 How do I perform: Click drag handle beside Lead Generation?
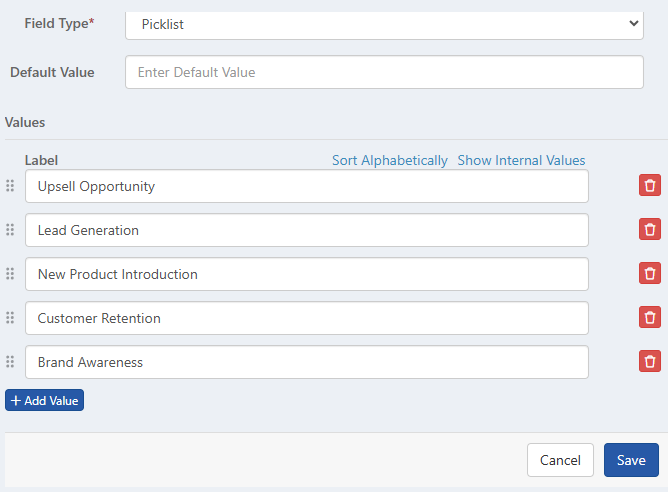tap(10, 230)
